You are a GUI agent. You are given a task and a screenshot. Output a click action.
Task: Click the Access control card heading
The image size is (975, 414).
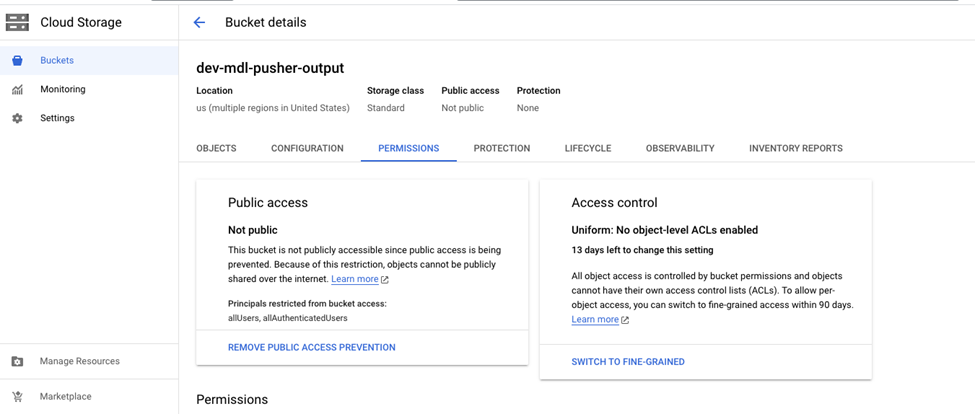point(614,203)
